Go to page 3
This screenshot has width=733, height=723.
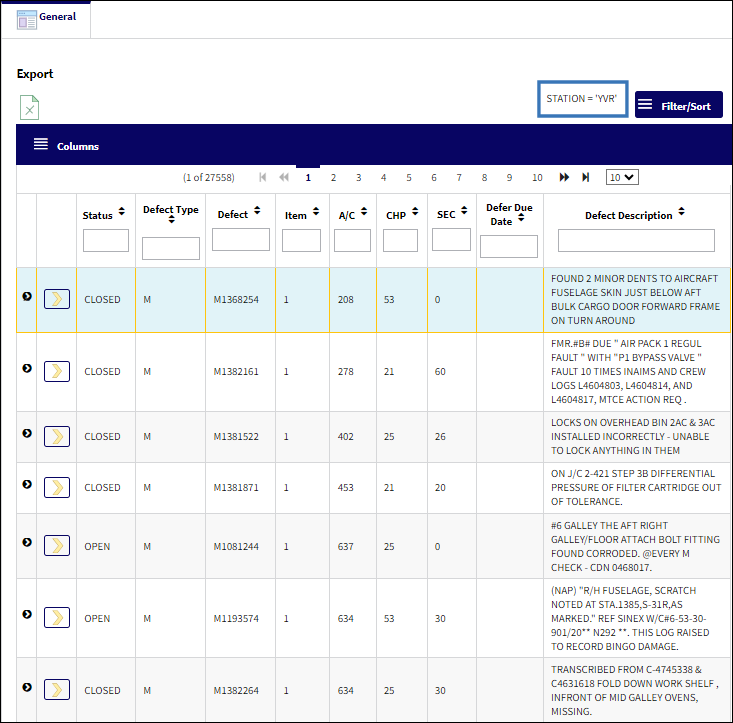coord(359,178)
